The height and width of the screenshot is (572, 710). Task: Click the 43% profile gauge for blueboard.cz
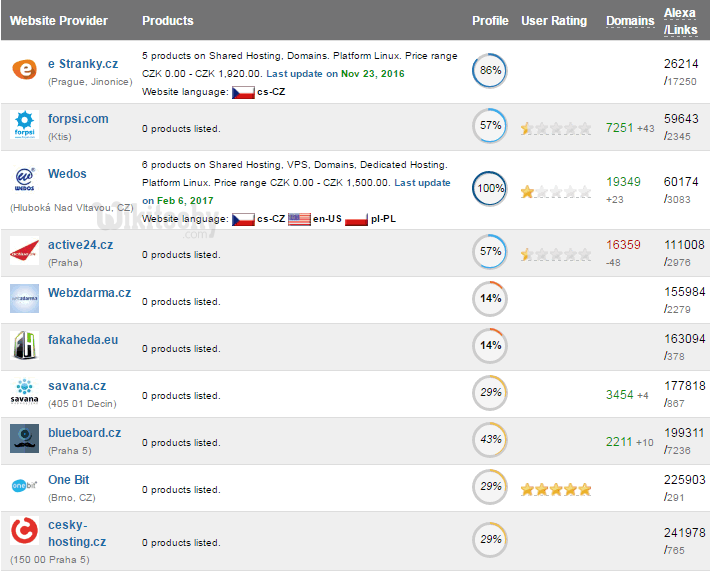490,440
